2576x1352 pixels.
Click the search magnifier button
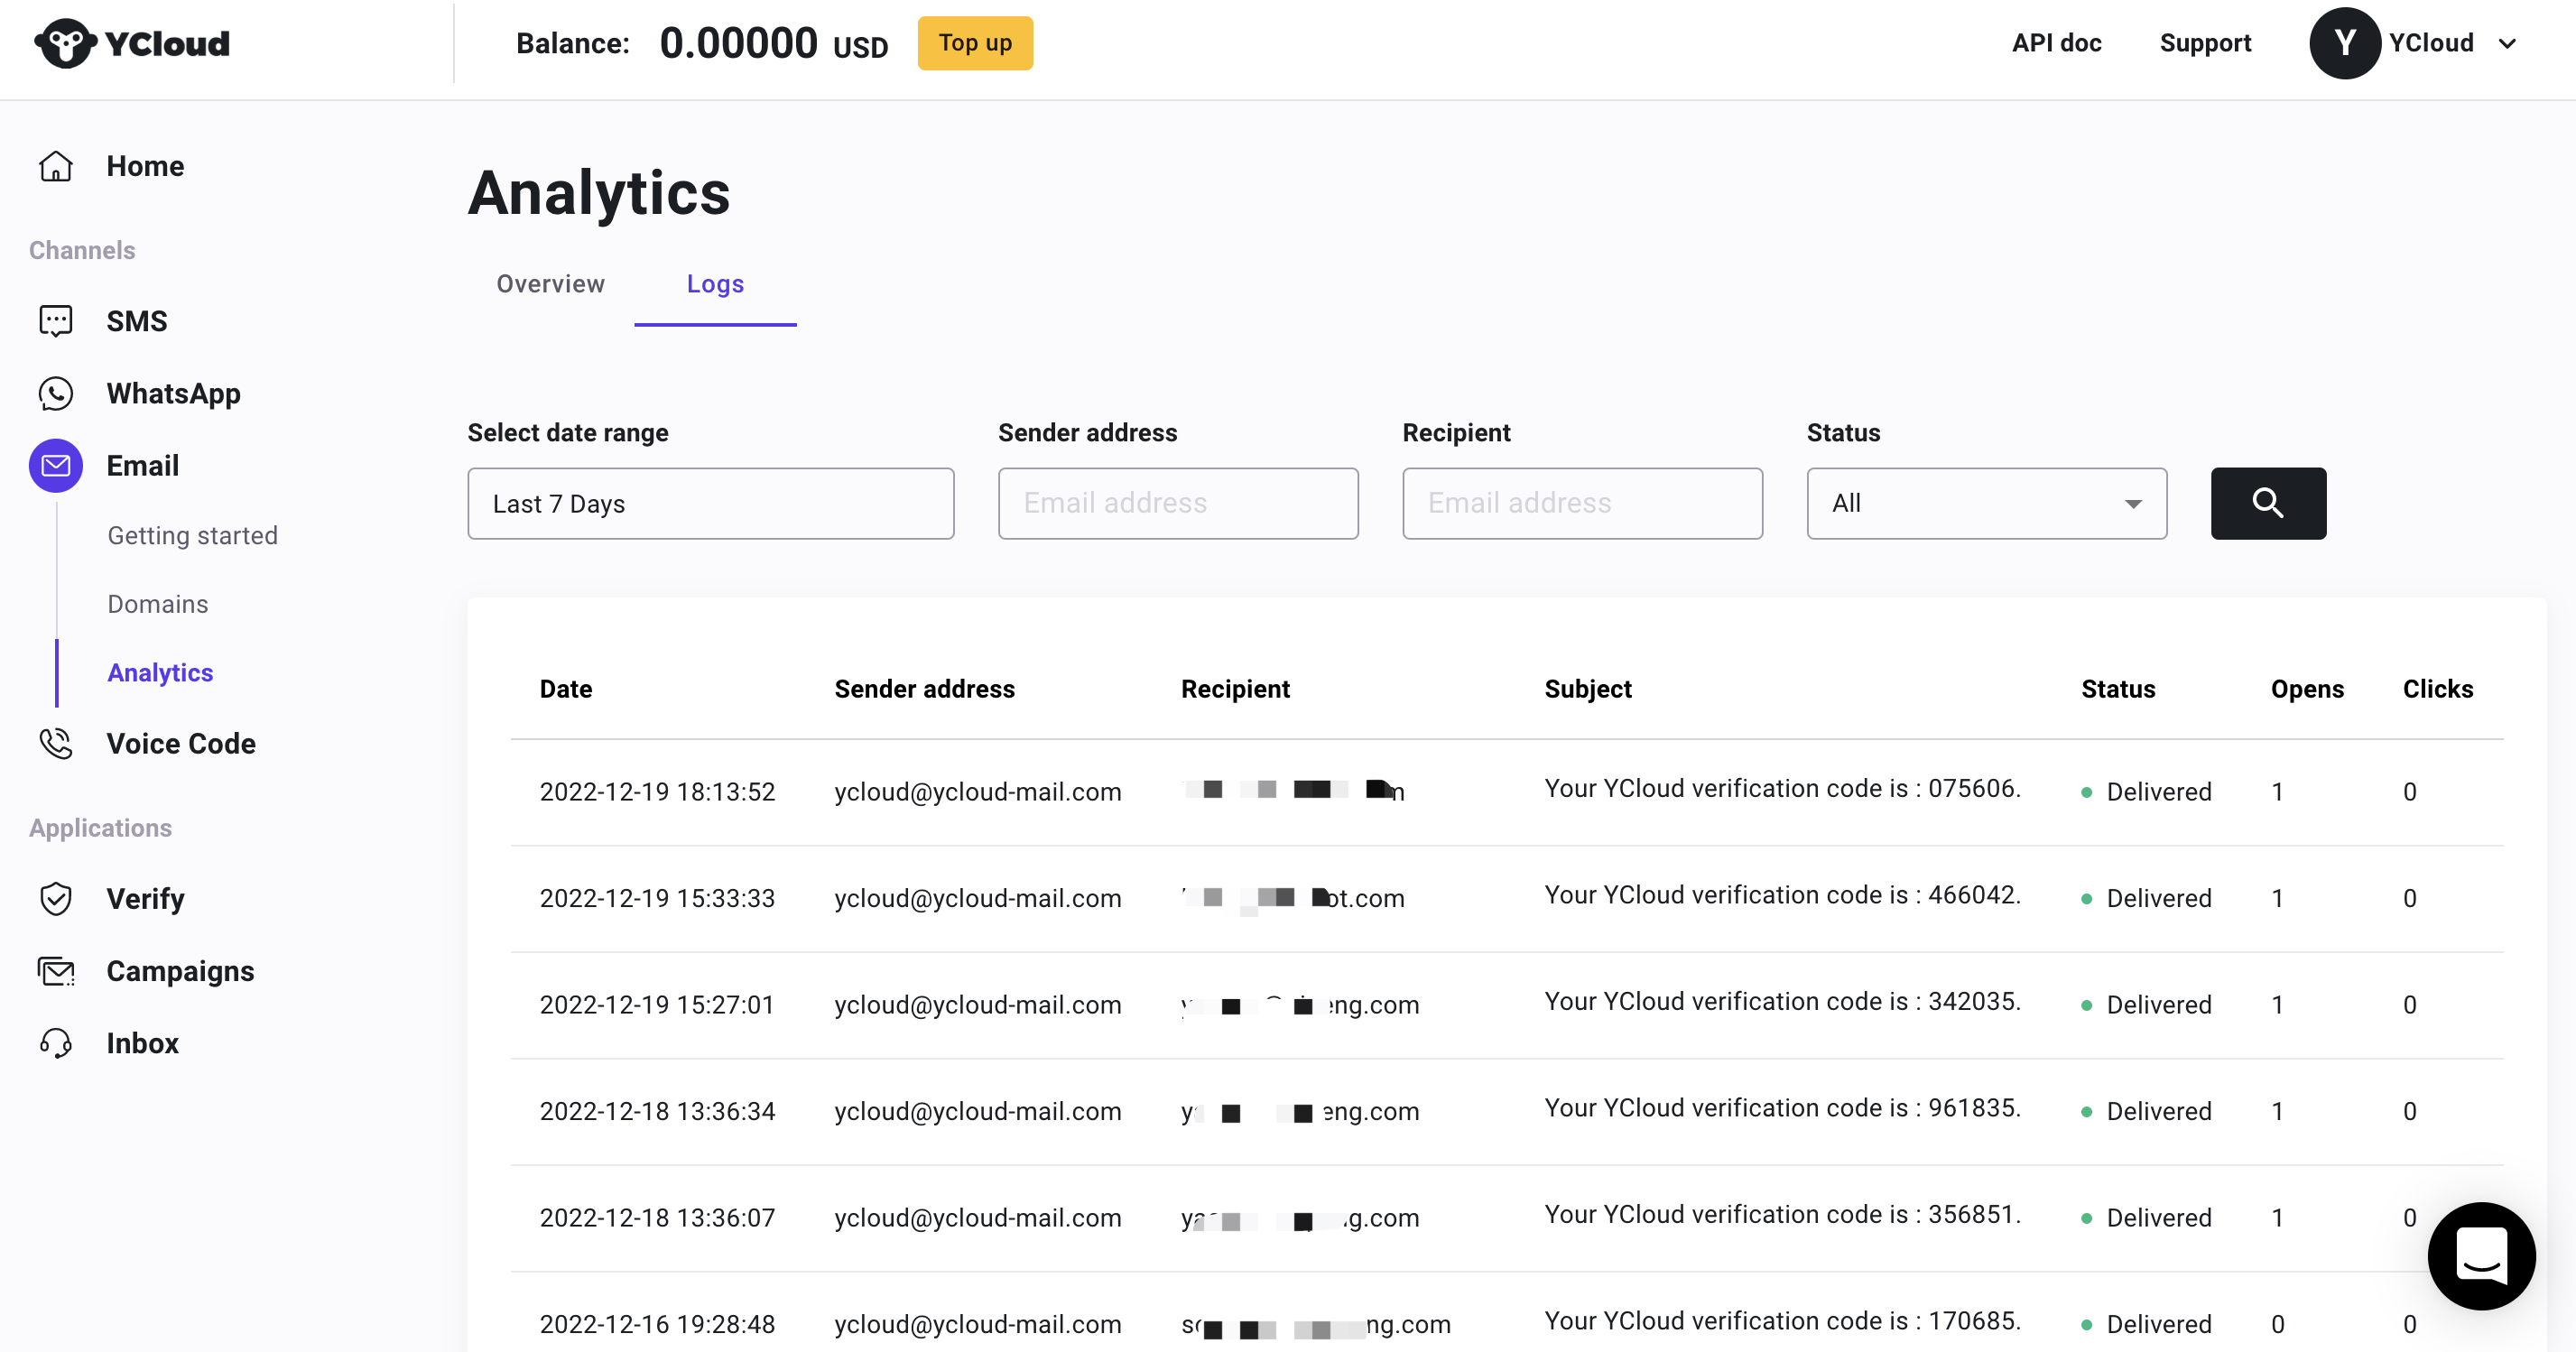(2267, 503)
